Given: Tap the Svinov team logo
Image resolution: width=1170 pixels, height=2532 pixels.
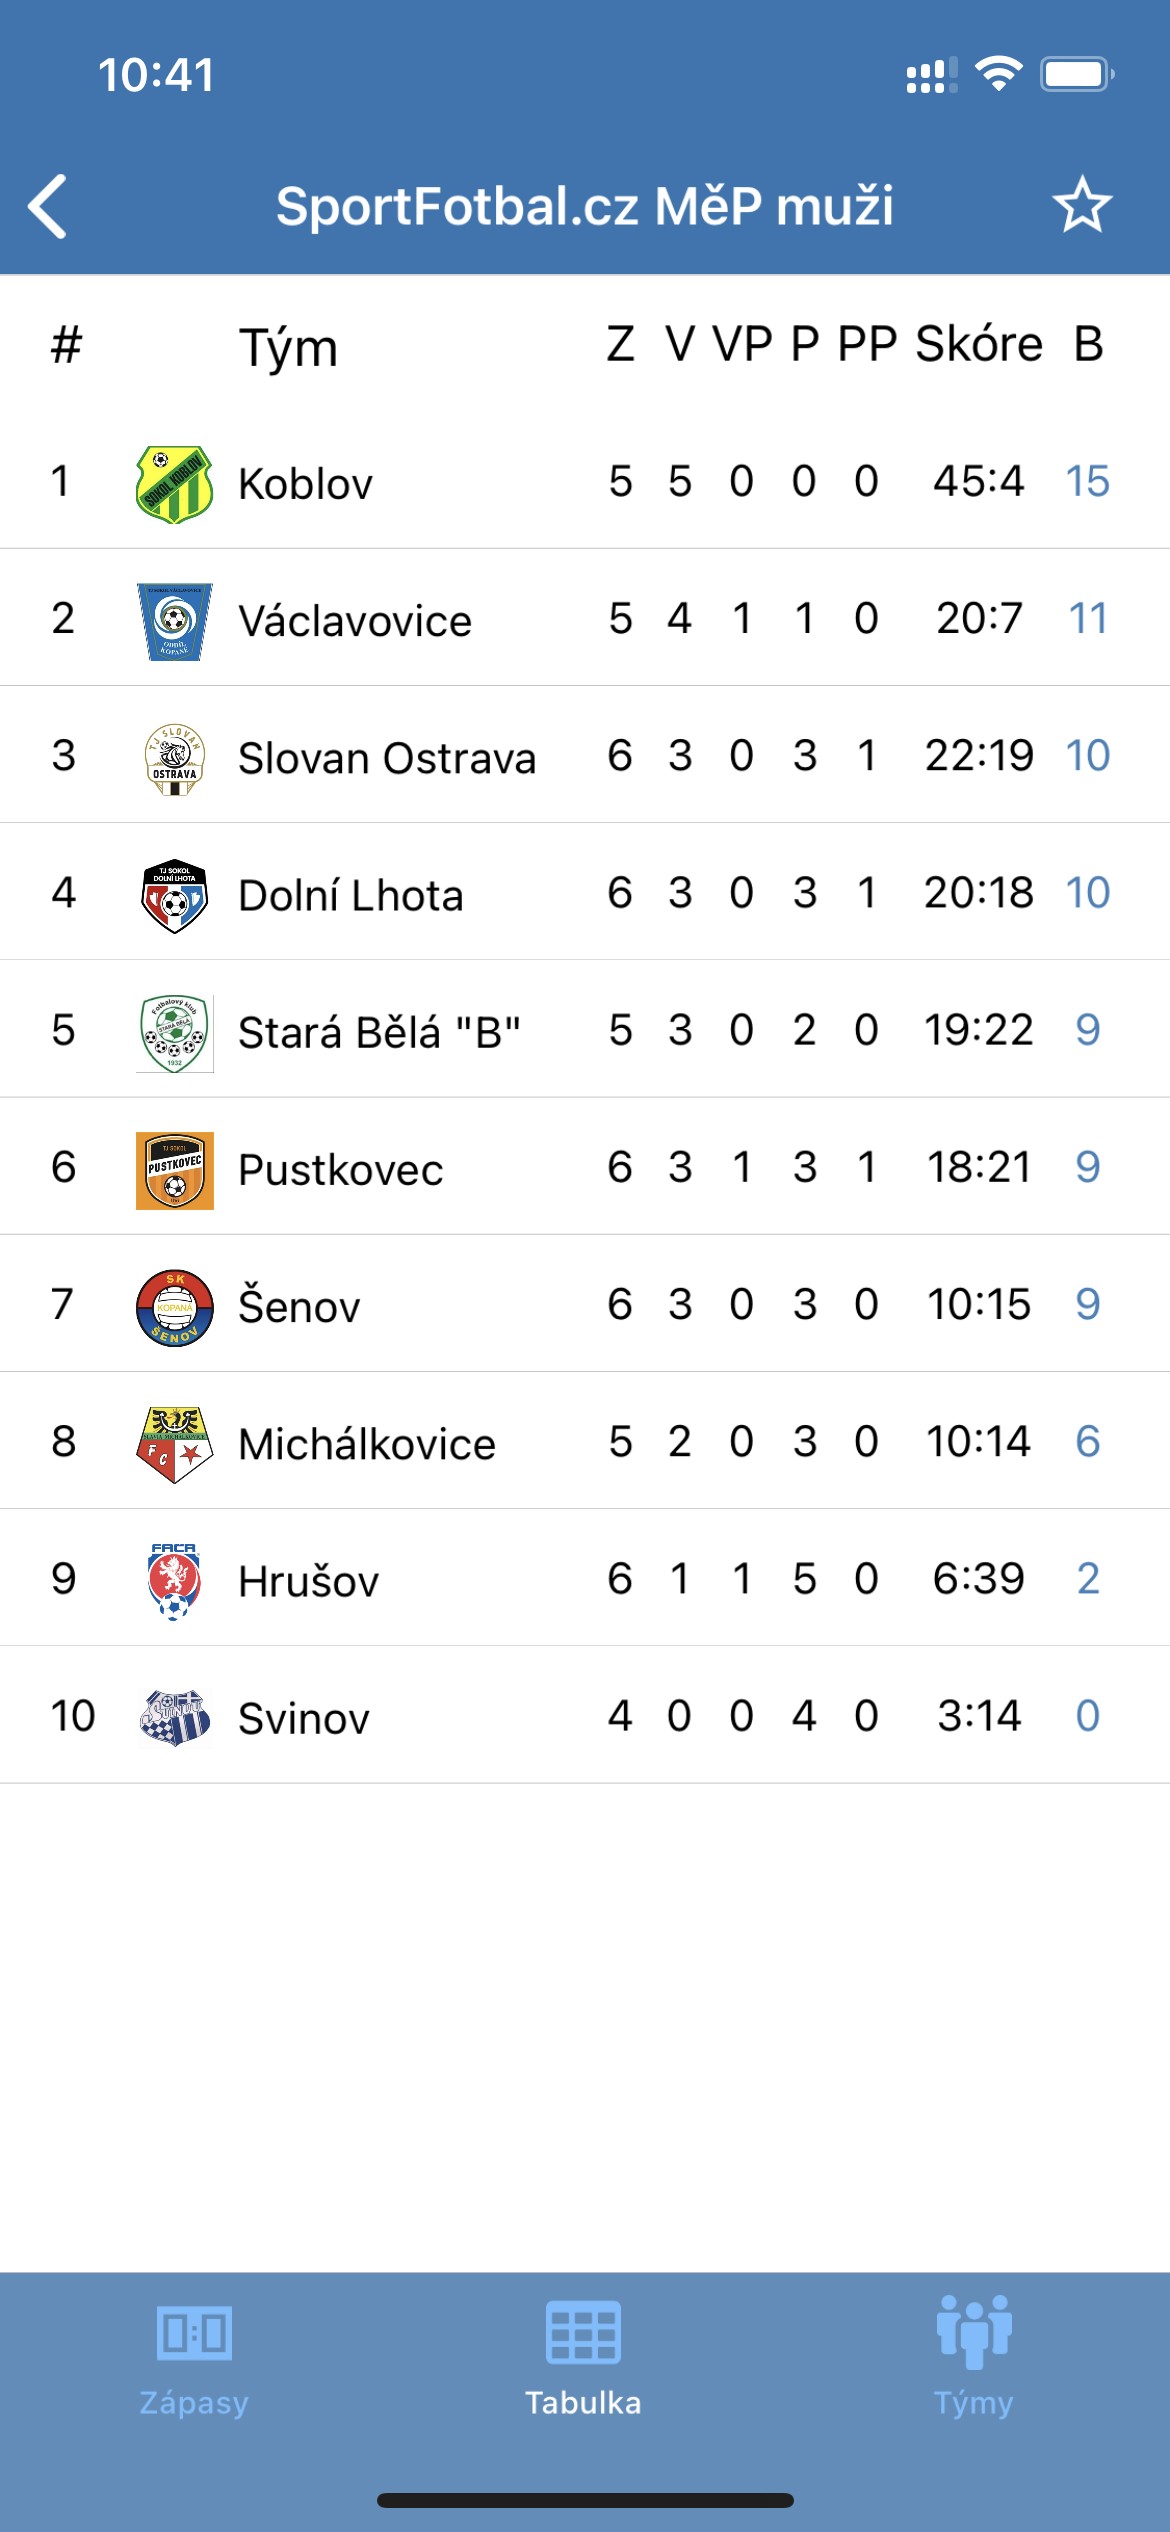Looking at the screenshot, I should [175, 1718].
